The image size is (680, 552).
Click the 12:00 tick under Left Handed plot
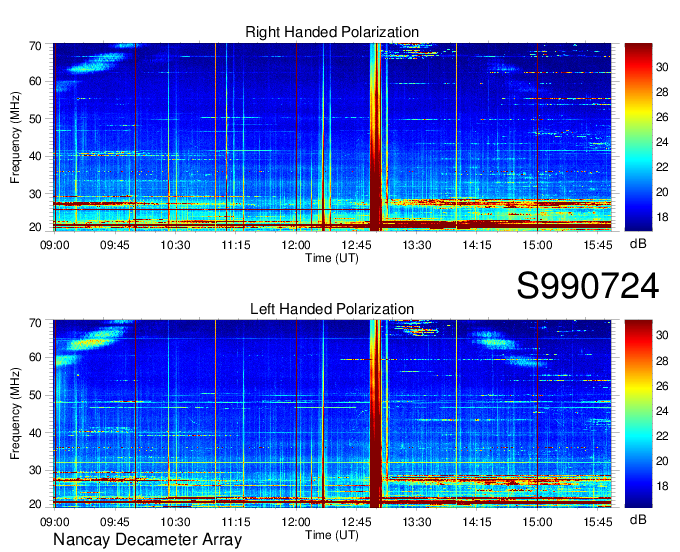pos(296,522)
